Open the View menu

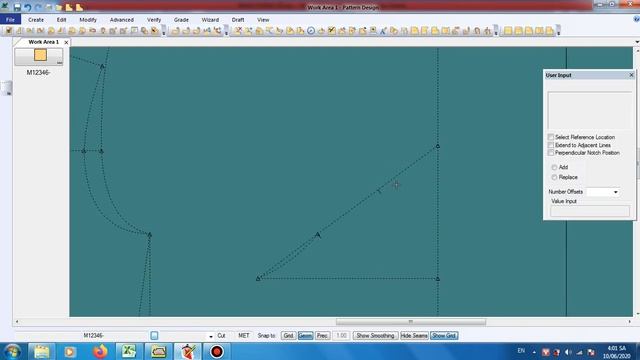(263, 19)
